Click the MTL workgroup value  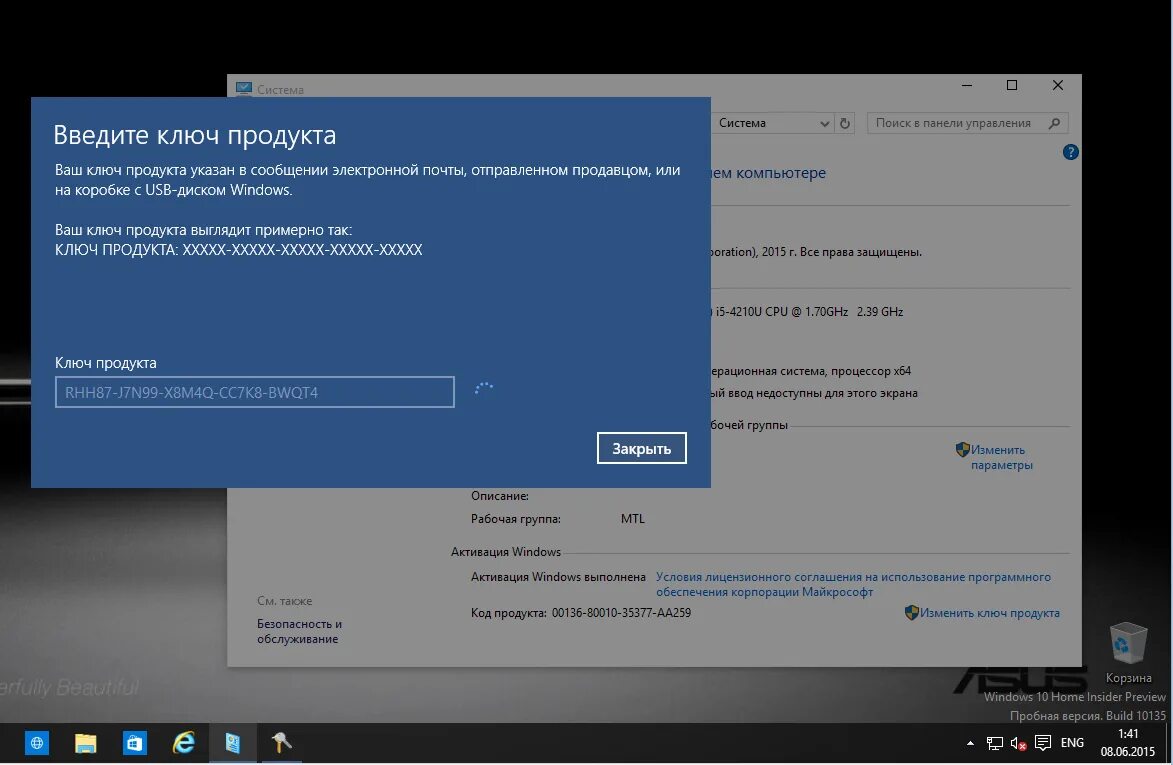click(x=632, y=518)
